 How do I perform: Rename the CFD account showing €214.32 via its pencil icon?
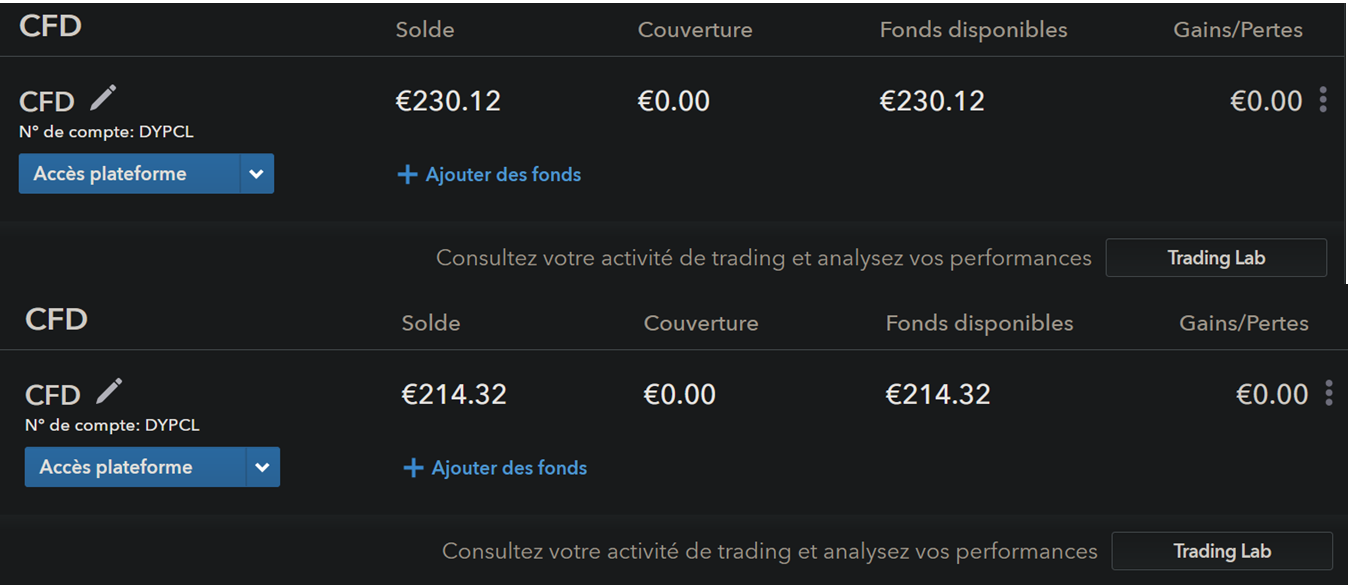pyautogui.click(x=109, y=390)
